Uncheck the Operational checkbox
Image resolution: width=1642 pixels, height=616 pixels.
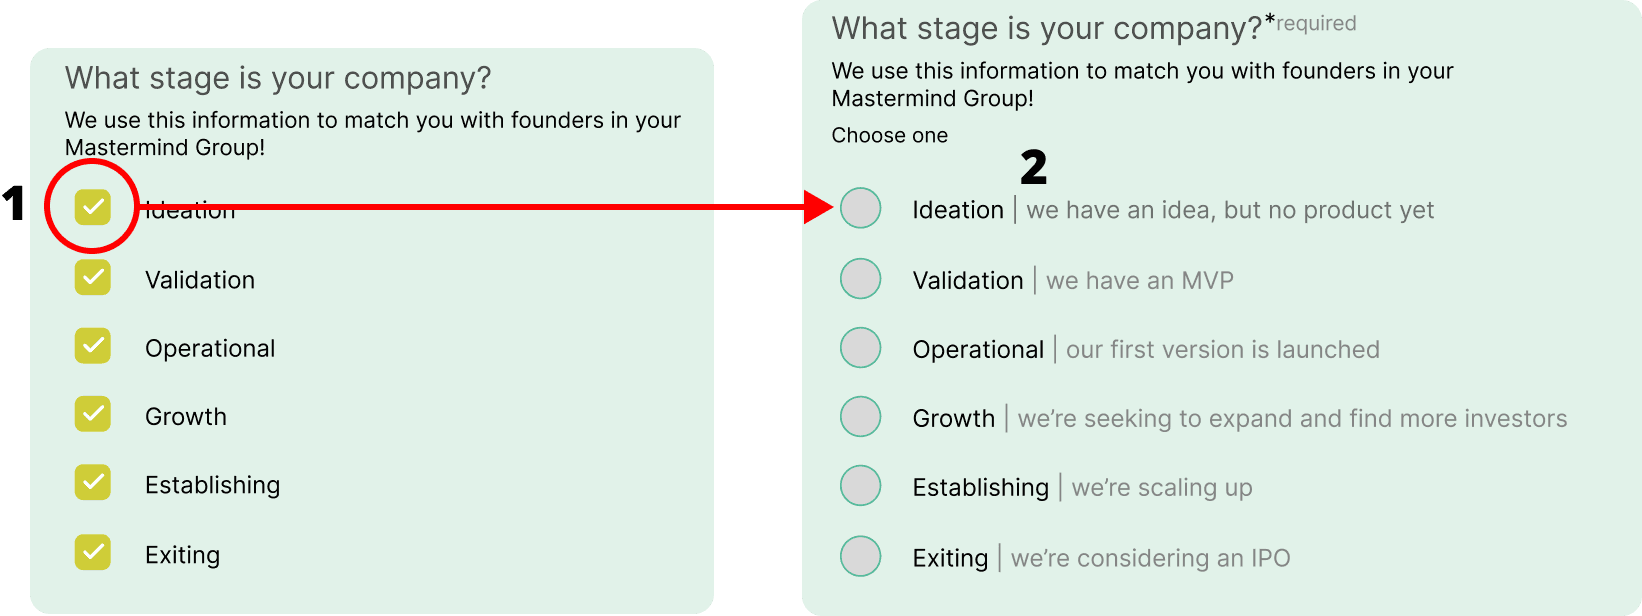click(93, 346)
